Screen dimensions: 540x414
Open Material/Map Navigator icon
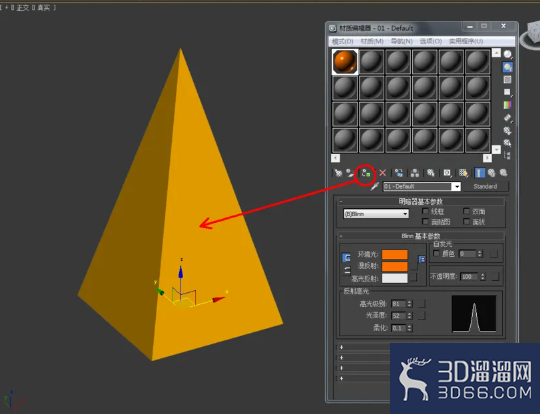(508, 155)
